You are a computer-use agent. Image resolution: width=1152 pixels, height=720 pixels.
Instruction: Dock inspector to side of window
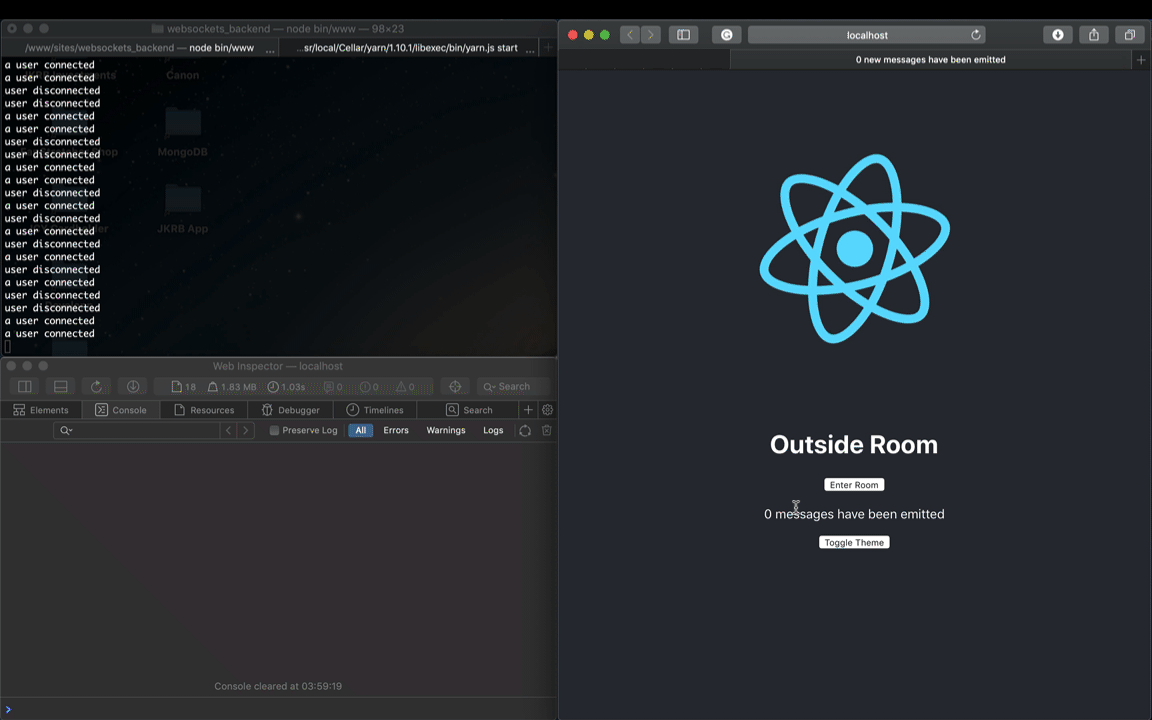pyautogui.click(x=25, y=386)
